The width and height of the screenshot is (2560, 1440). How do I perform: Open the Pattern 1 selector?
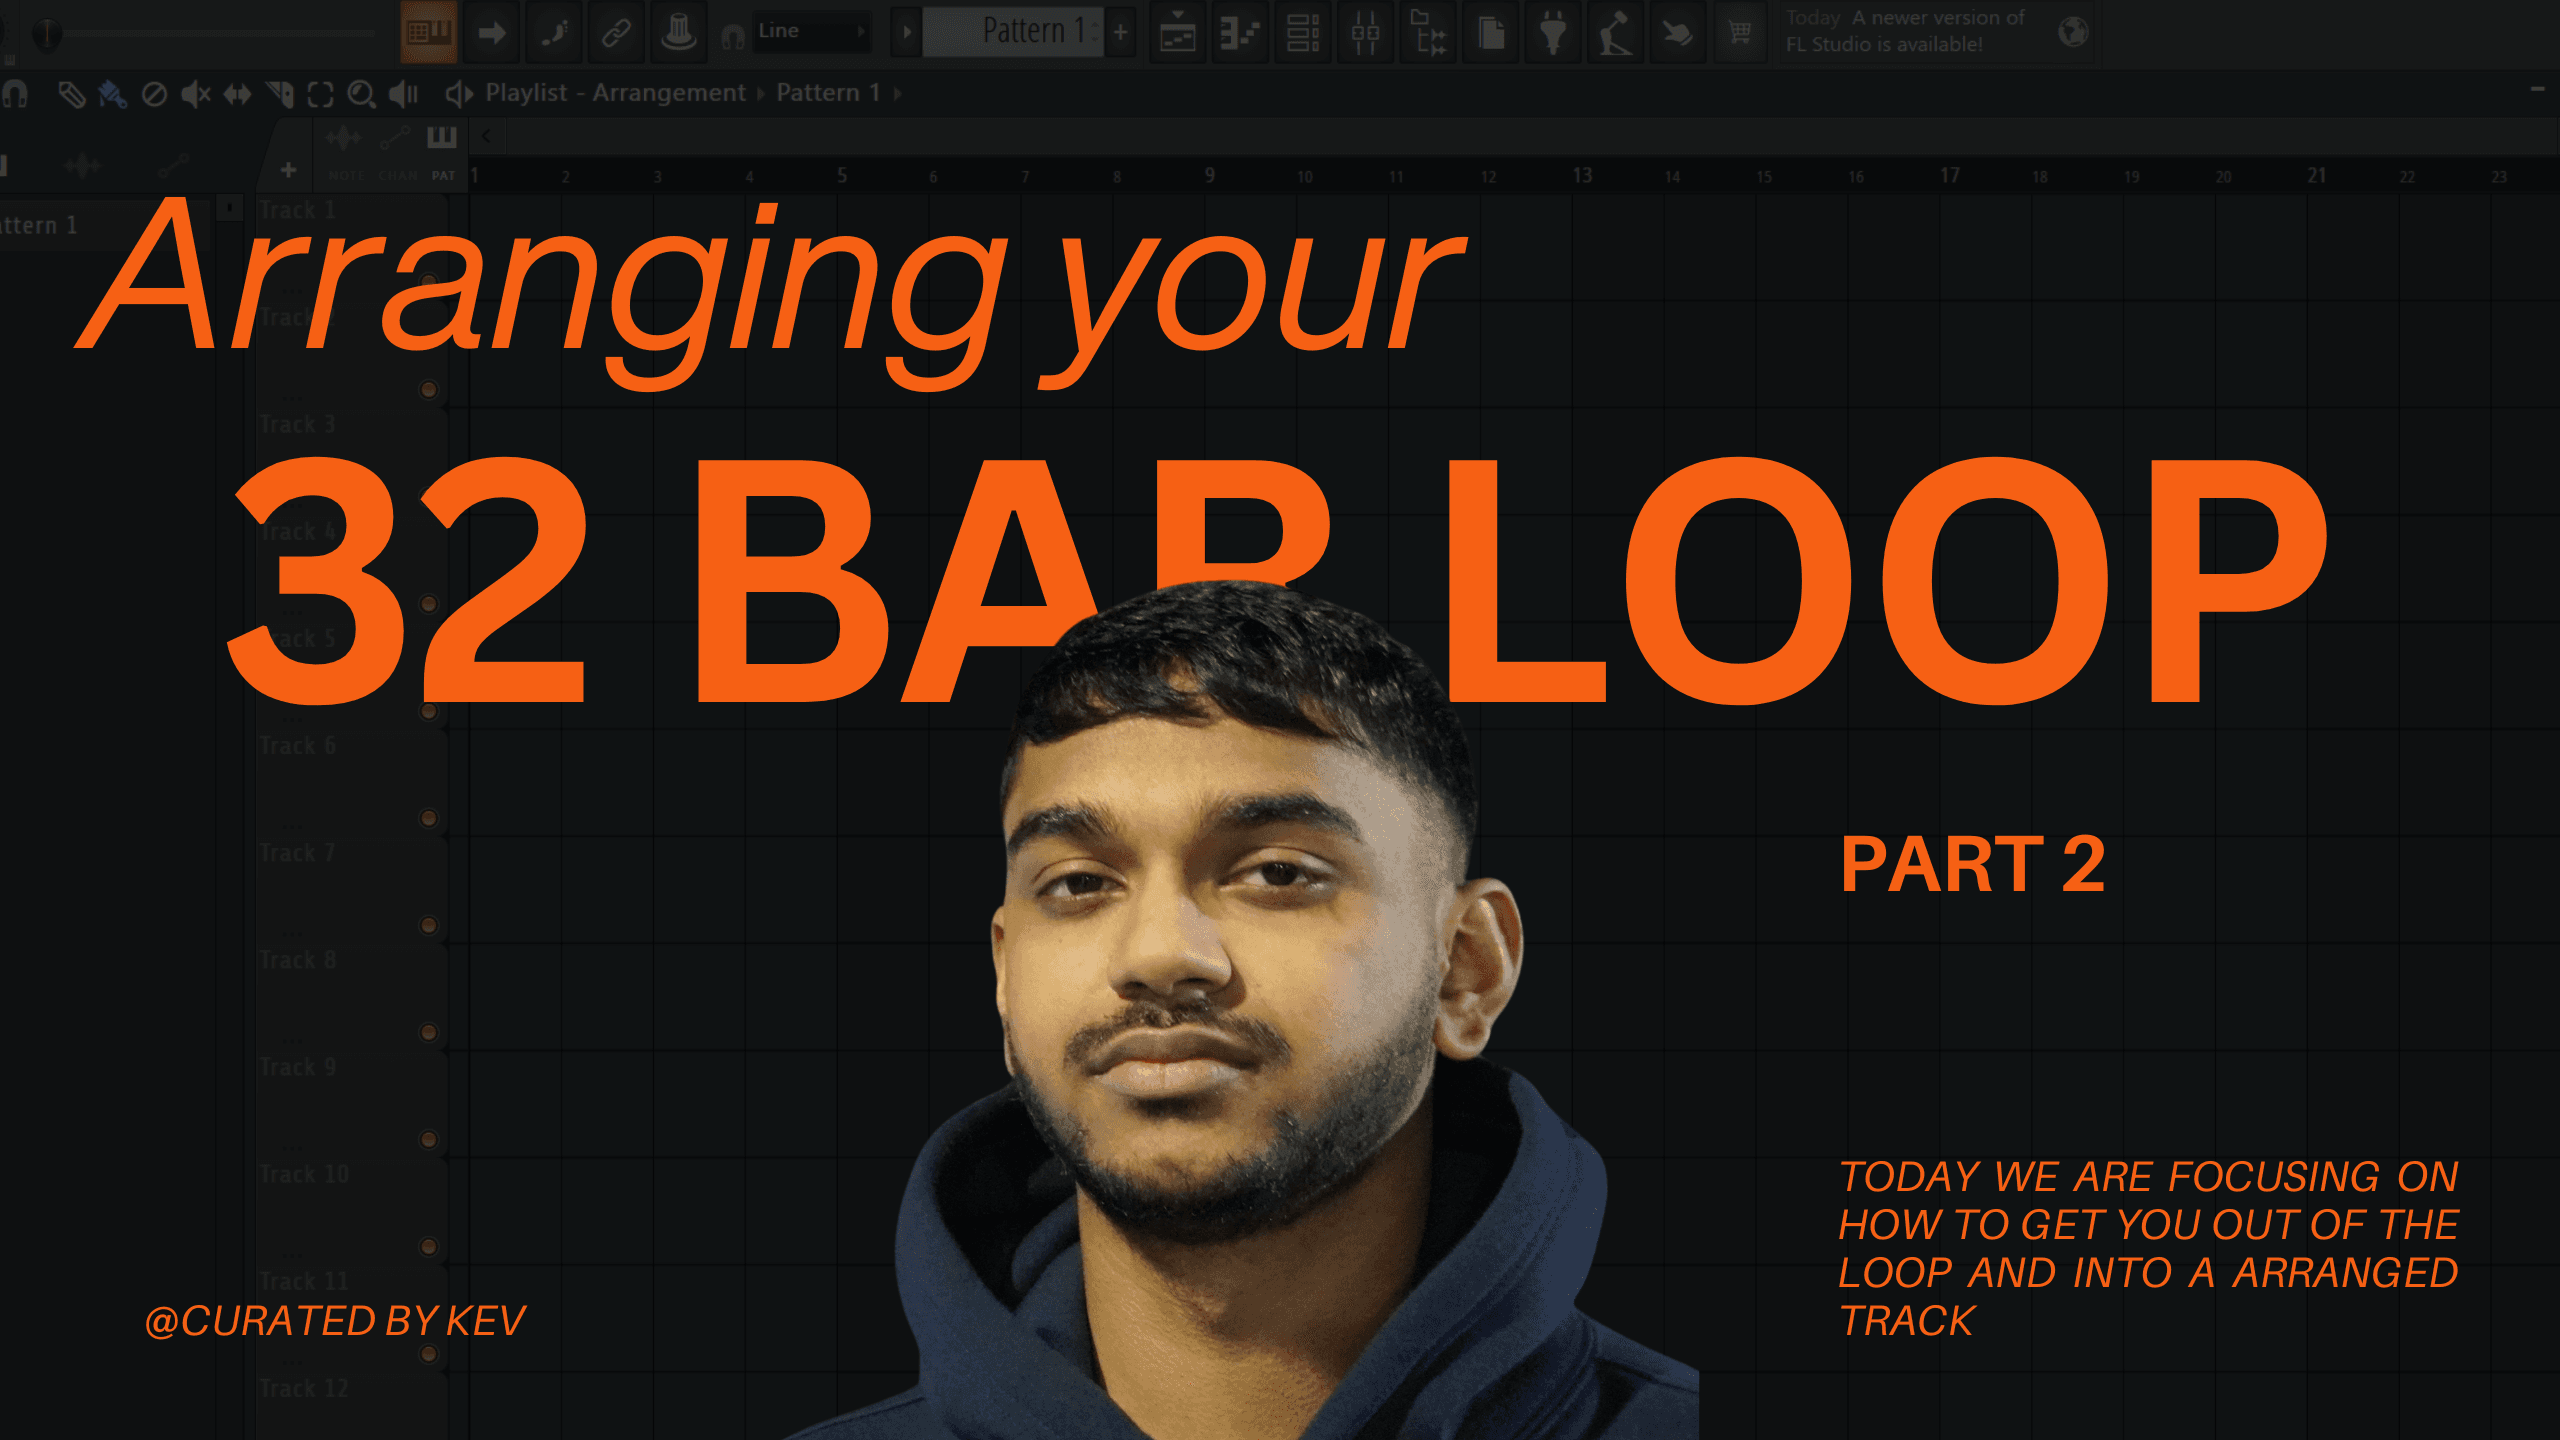[x=1012, y=31]
